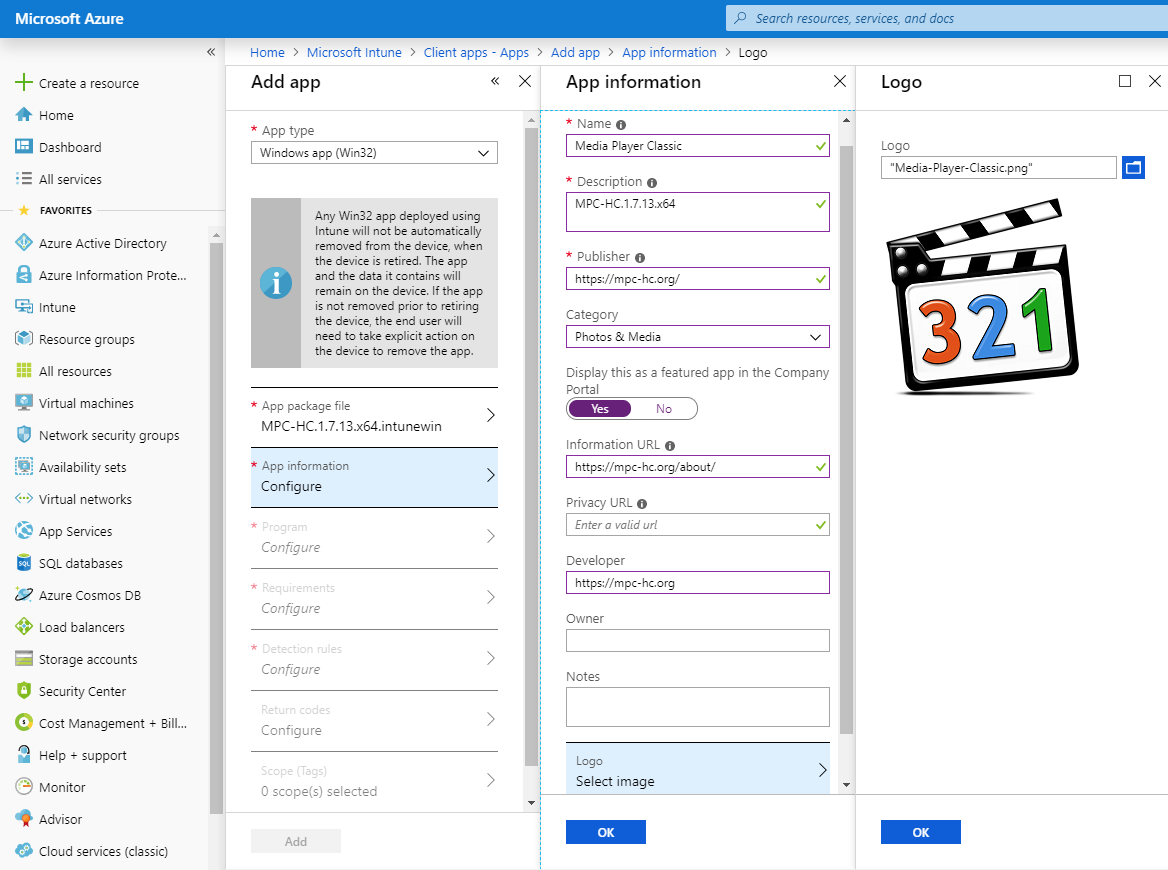Click the Description text box
The width and height of the screenshot is (1168, 870).
(697, 212)
